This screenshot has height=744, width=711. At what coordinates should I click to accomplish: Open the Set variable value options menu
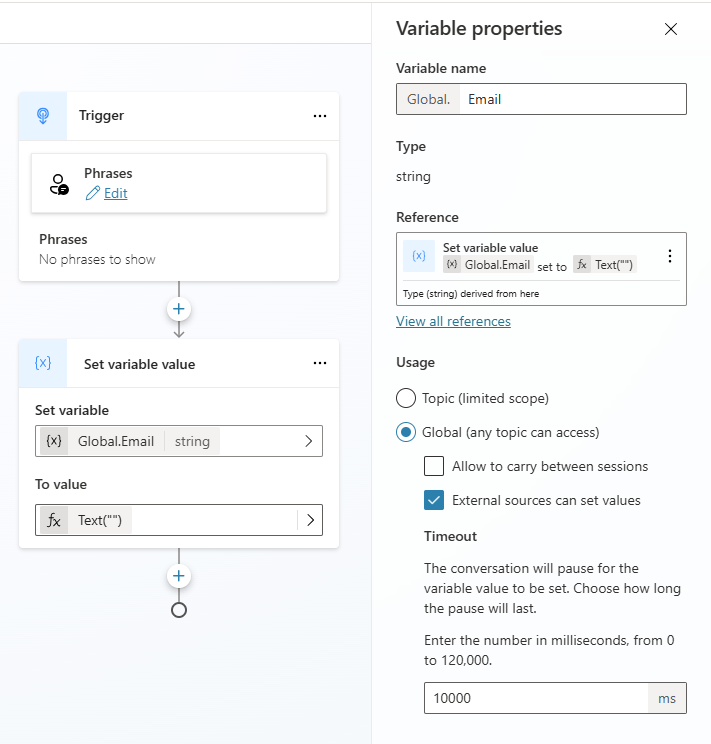click(x=319, y=364)
